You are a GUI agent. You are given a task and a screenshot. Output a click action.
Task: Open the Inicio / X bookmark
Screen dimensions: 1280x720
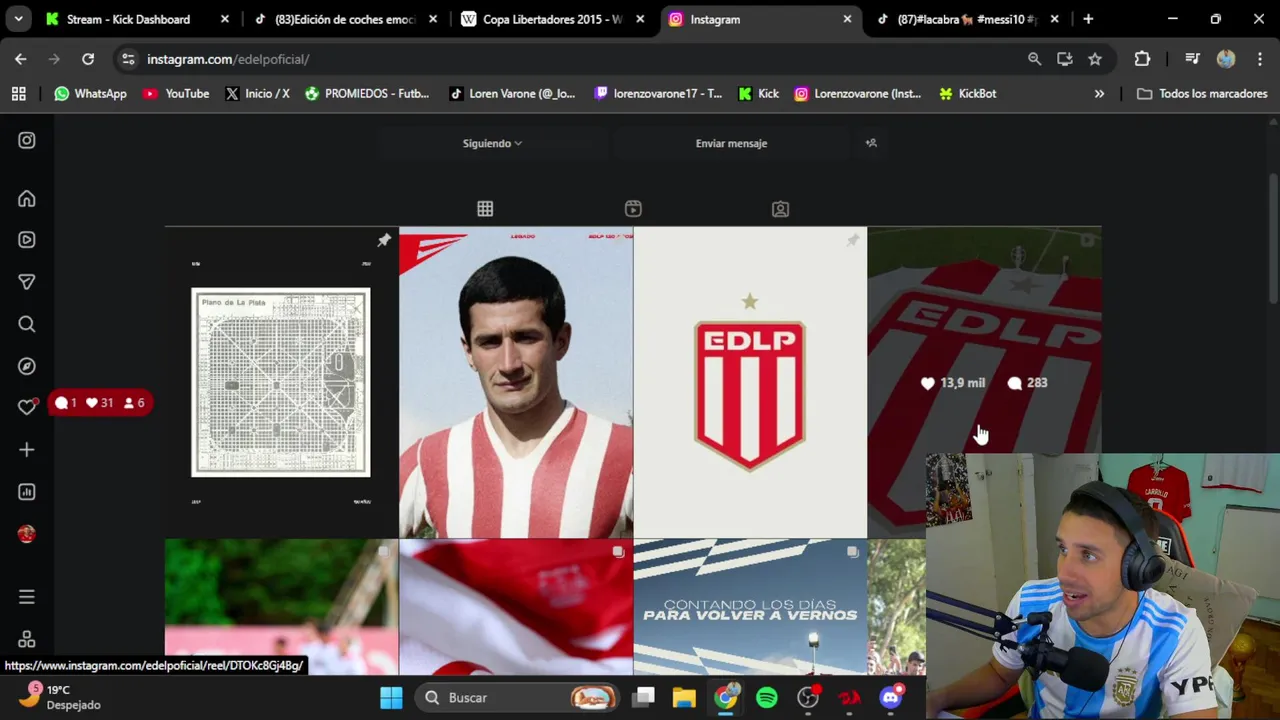[257, 94]
